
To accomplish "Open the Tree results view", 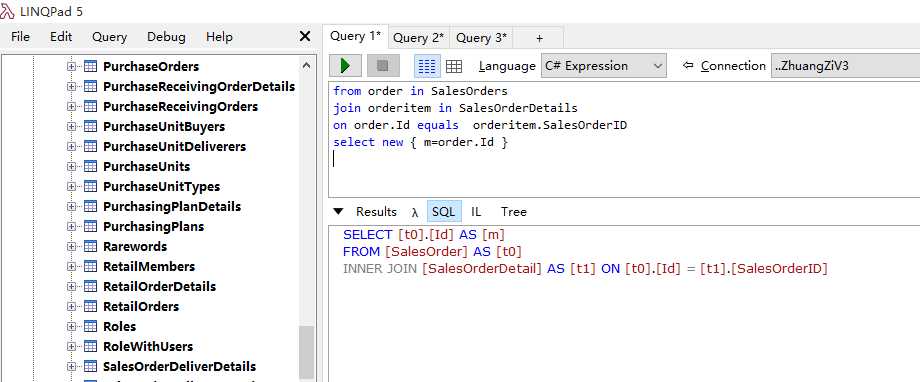I will coord(513,212).
